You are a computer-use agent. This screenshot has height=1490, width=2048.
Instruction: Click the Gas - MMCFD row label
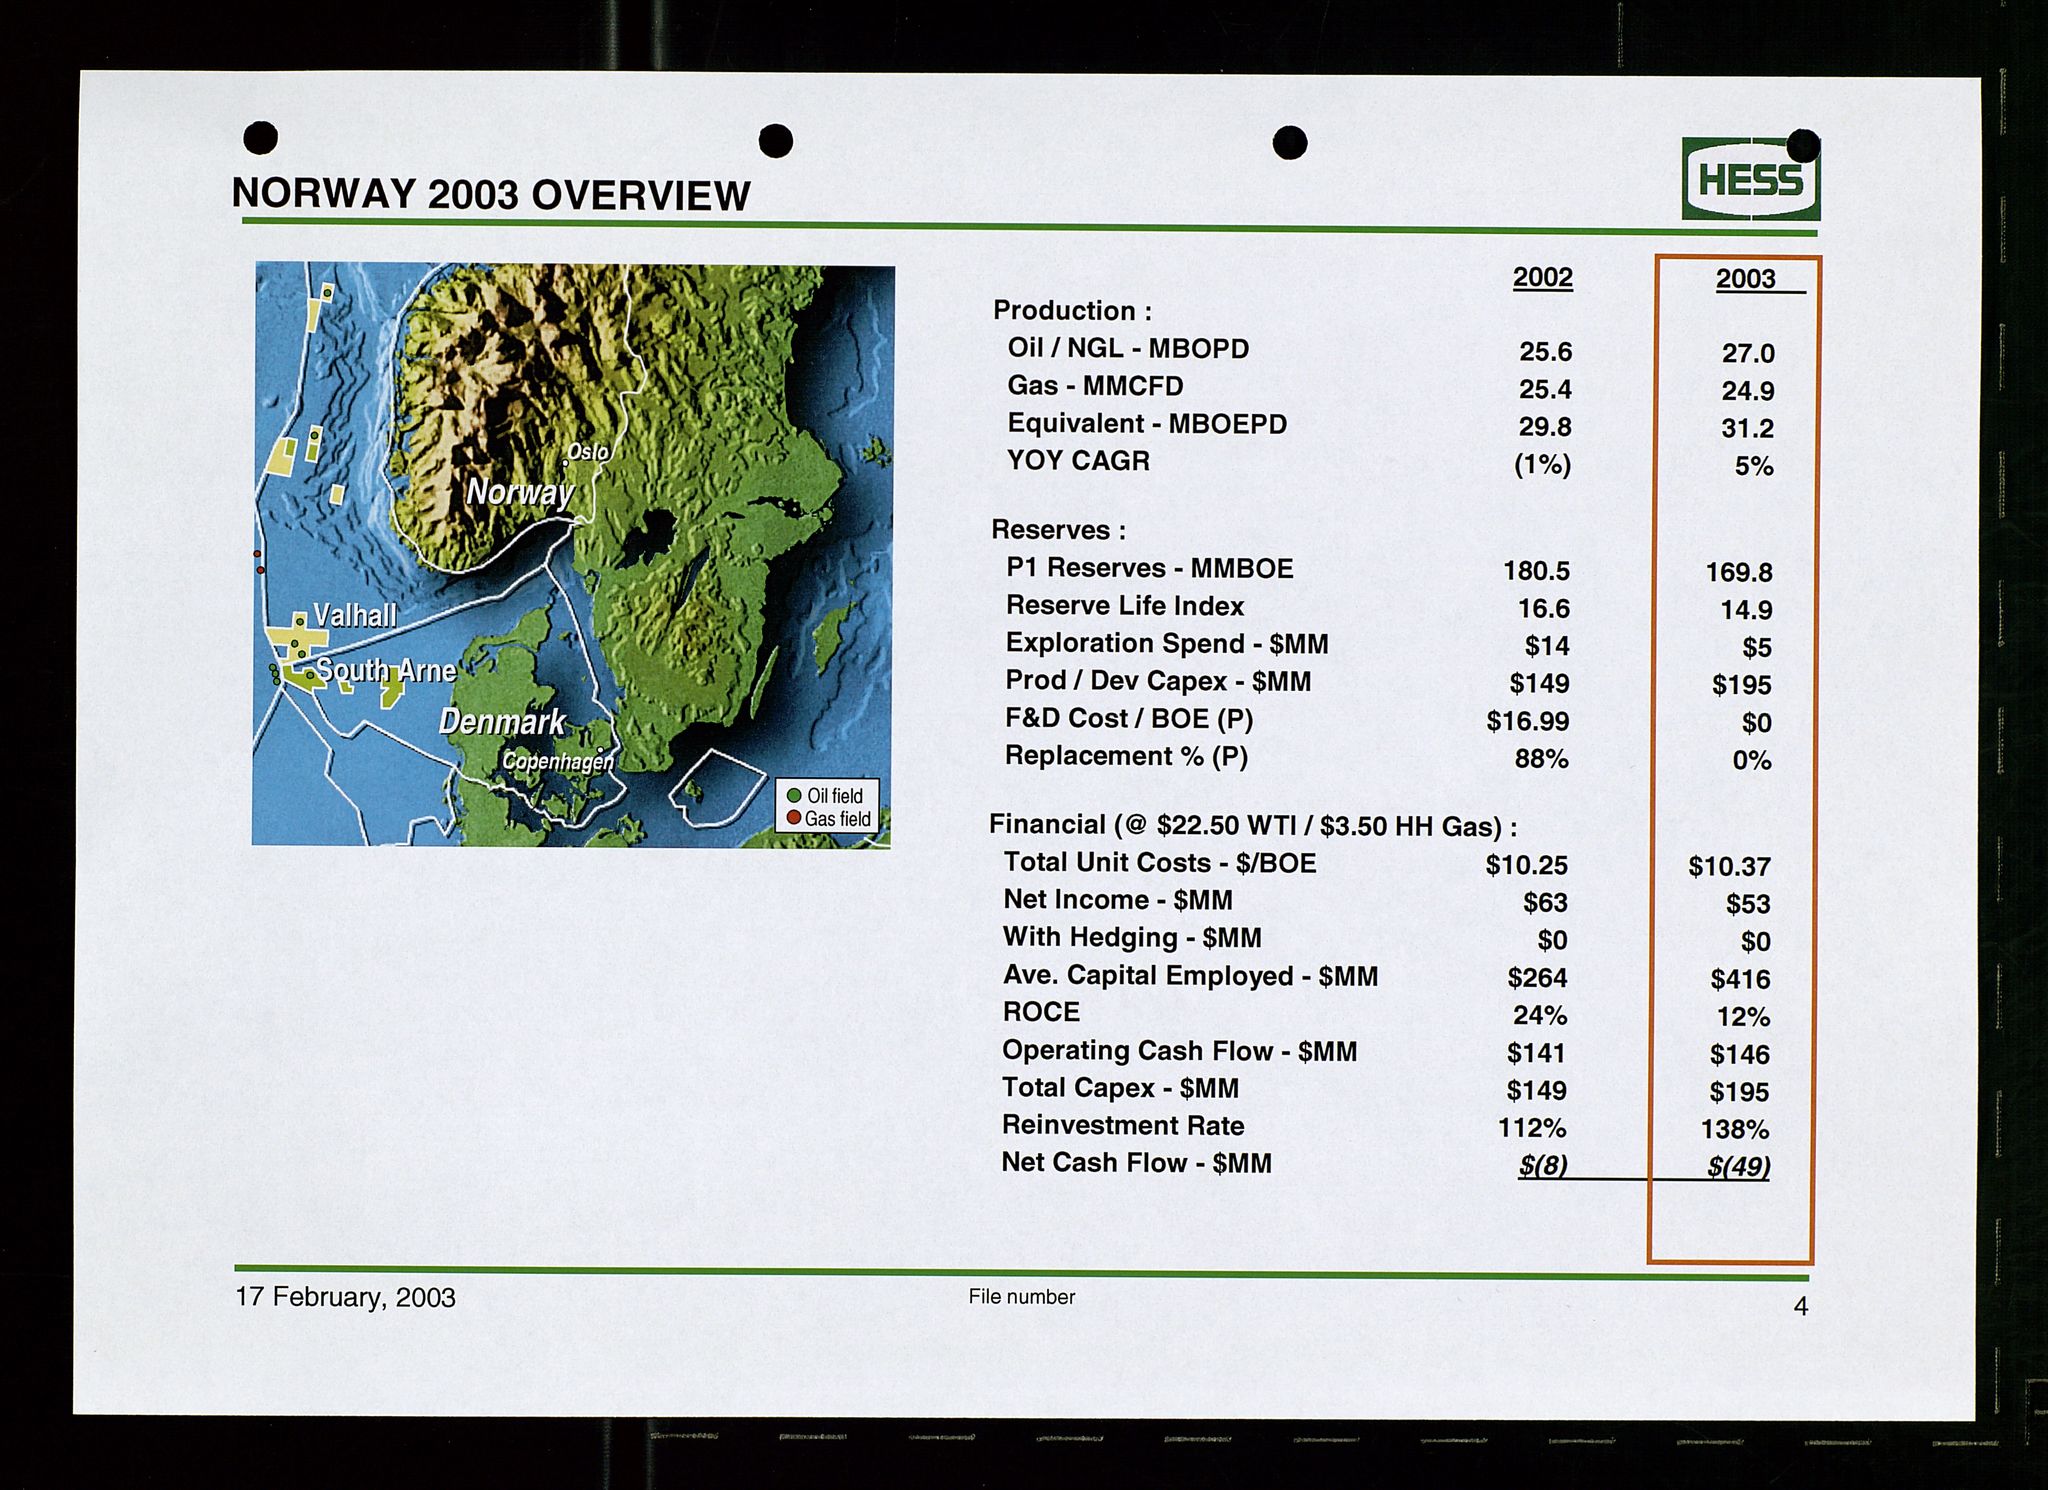coord(1095,386)
